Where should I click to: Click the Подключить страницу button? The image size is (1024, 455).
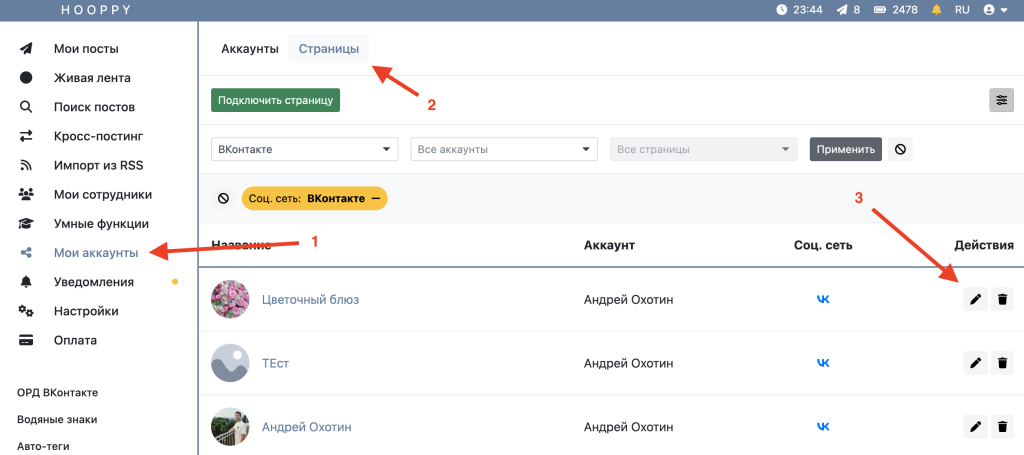point(276,100)
